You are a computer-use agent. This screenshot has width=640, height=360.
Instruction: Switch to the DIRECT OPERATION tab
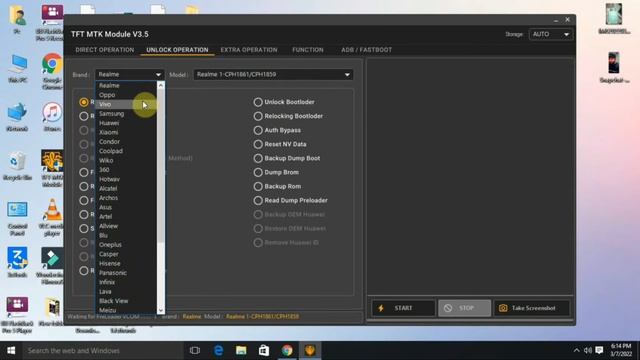104,50
